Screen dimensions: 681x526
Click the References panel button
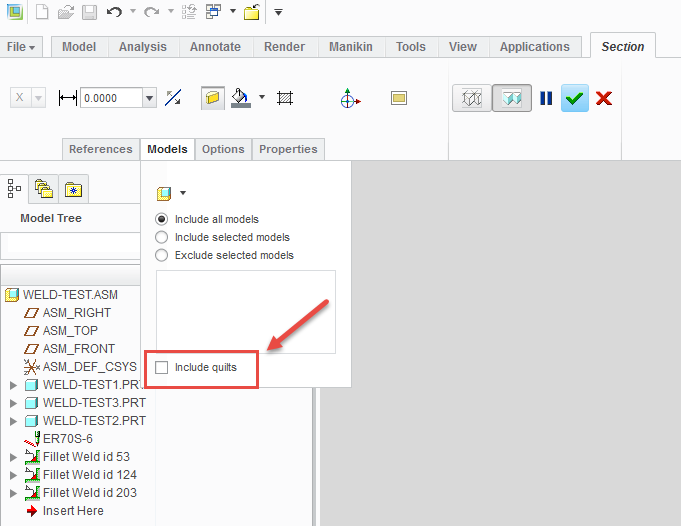100,149
